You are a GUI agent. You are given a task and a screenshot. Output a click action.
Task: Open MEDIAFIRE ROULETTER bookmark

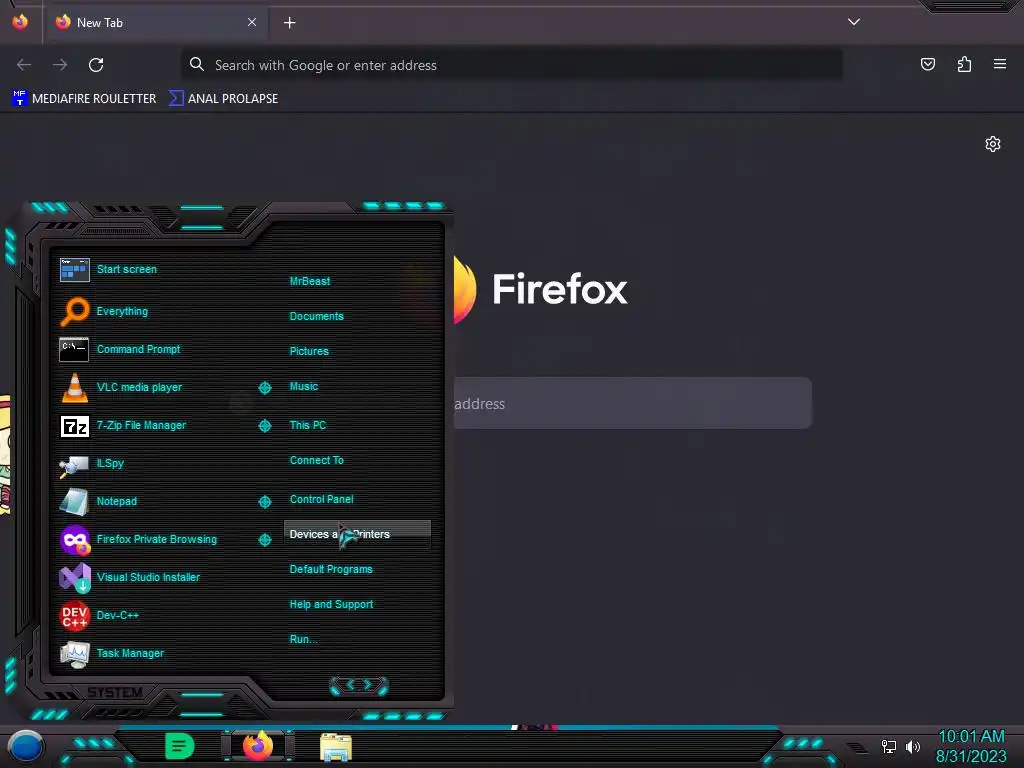84,99
